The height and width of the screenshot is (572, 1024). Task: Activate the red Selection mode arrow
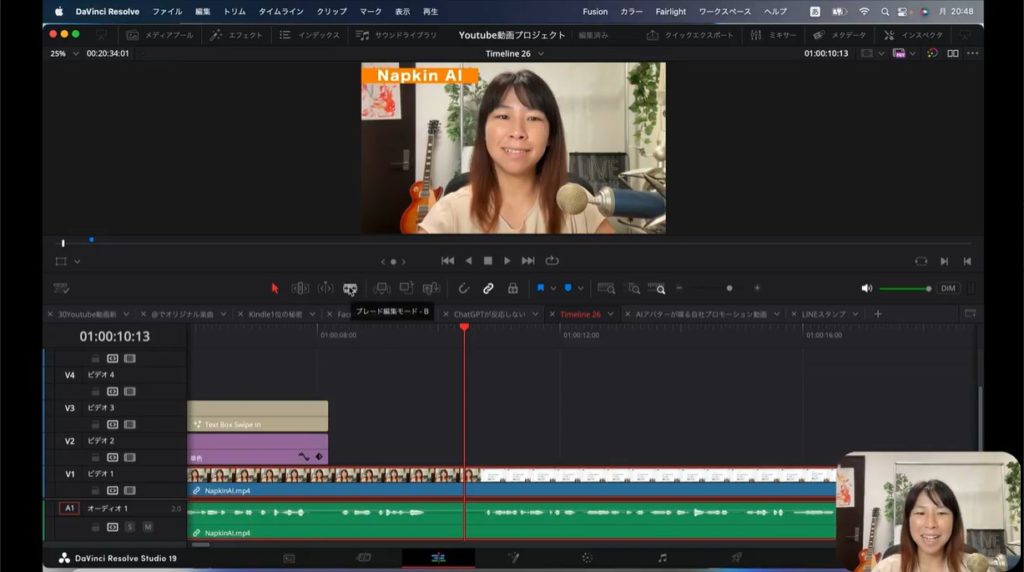275,288
